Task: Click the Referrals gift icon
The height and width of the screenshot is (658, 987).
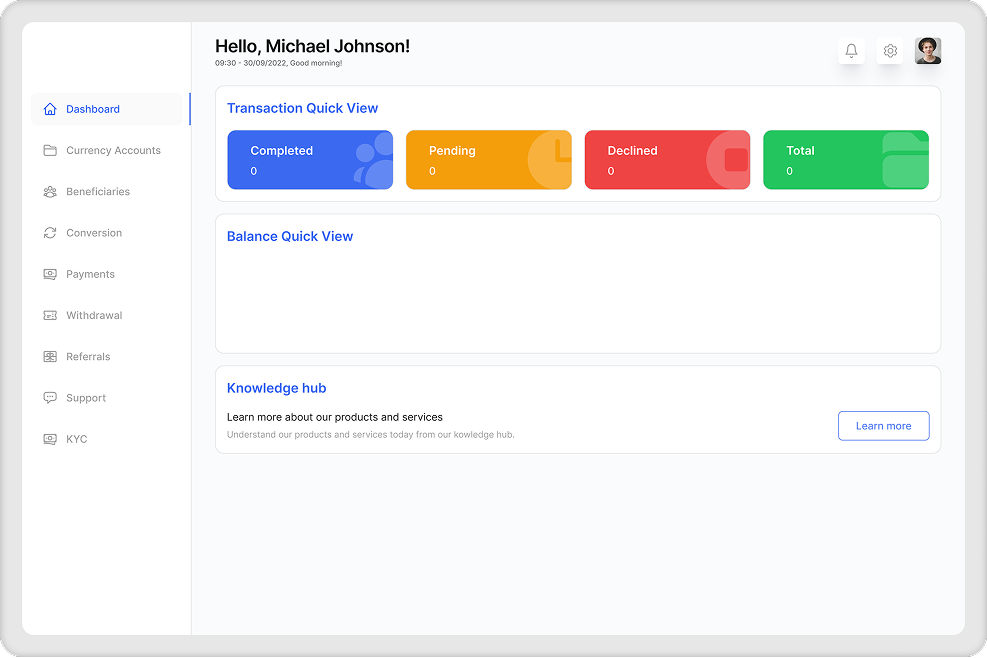Action: pyautogui.click(x=50, y=356)
